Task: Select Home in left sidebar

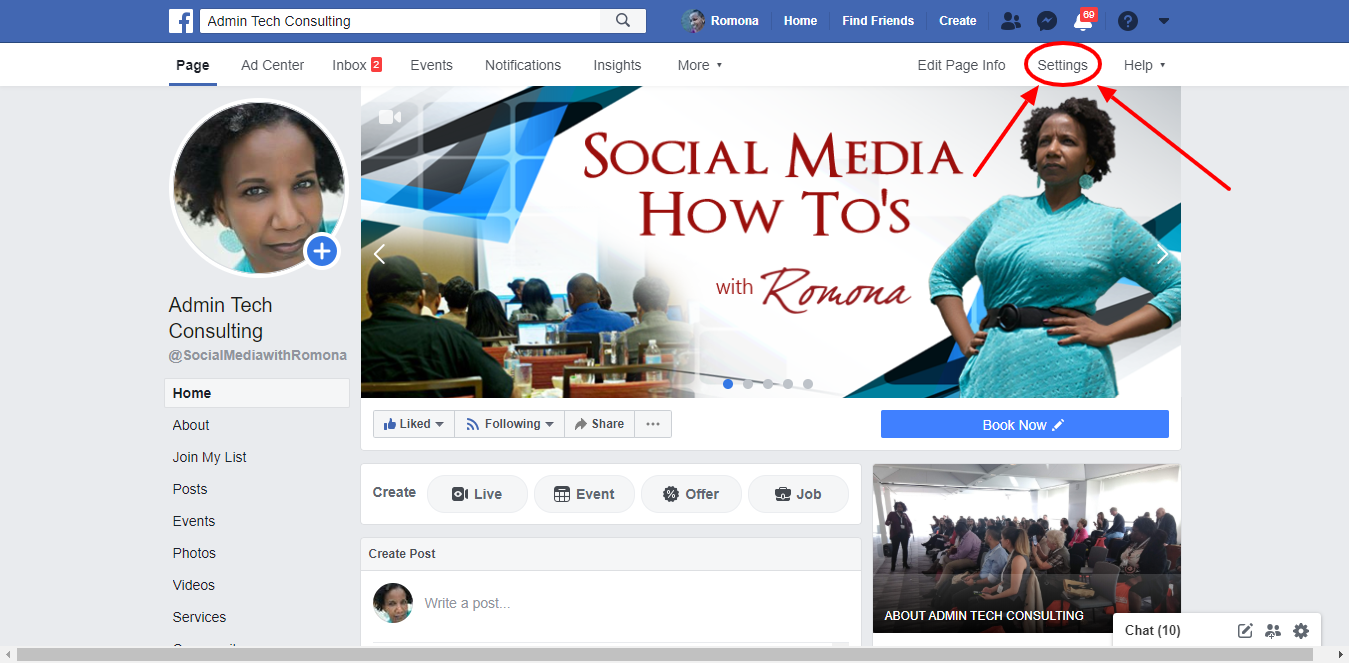Action: (257, 393)
